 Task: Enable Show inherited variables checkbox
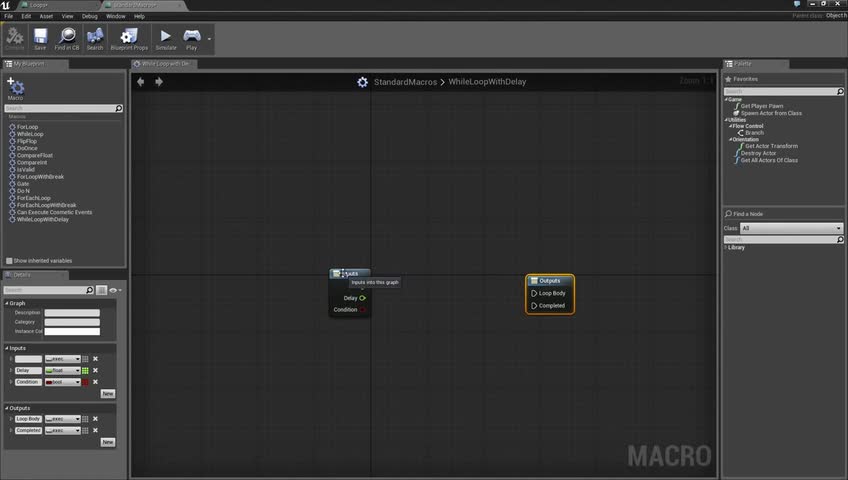[9, 261]
